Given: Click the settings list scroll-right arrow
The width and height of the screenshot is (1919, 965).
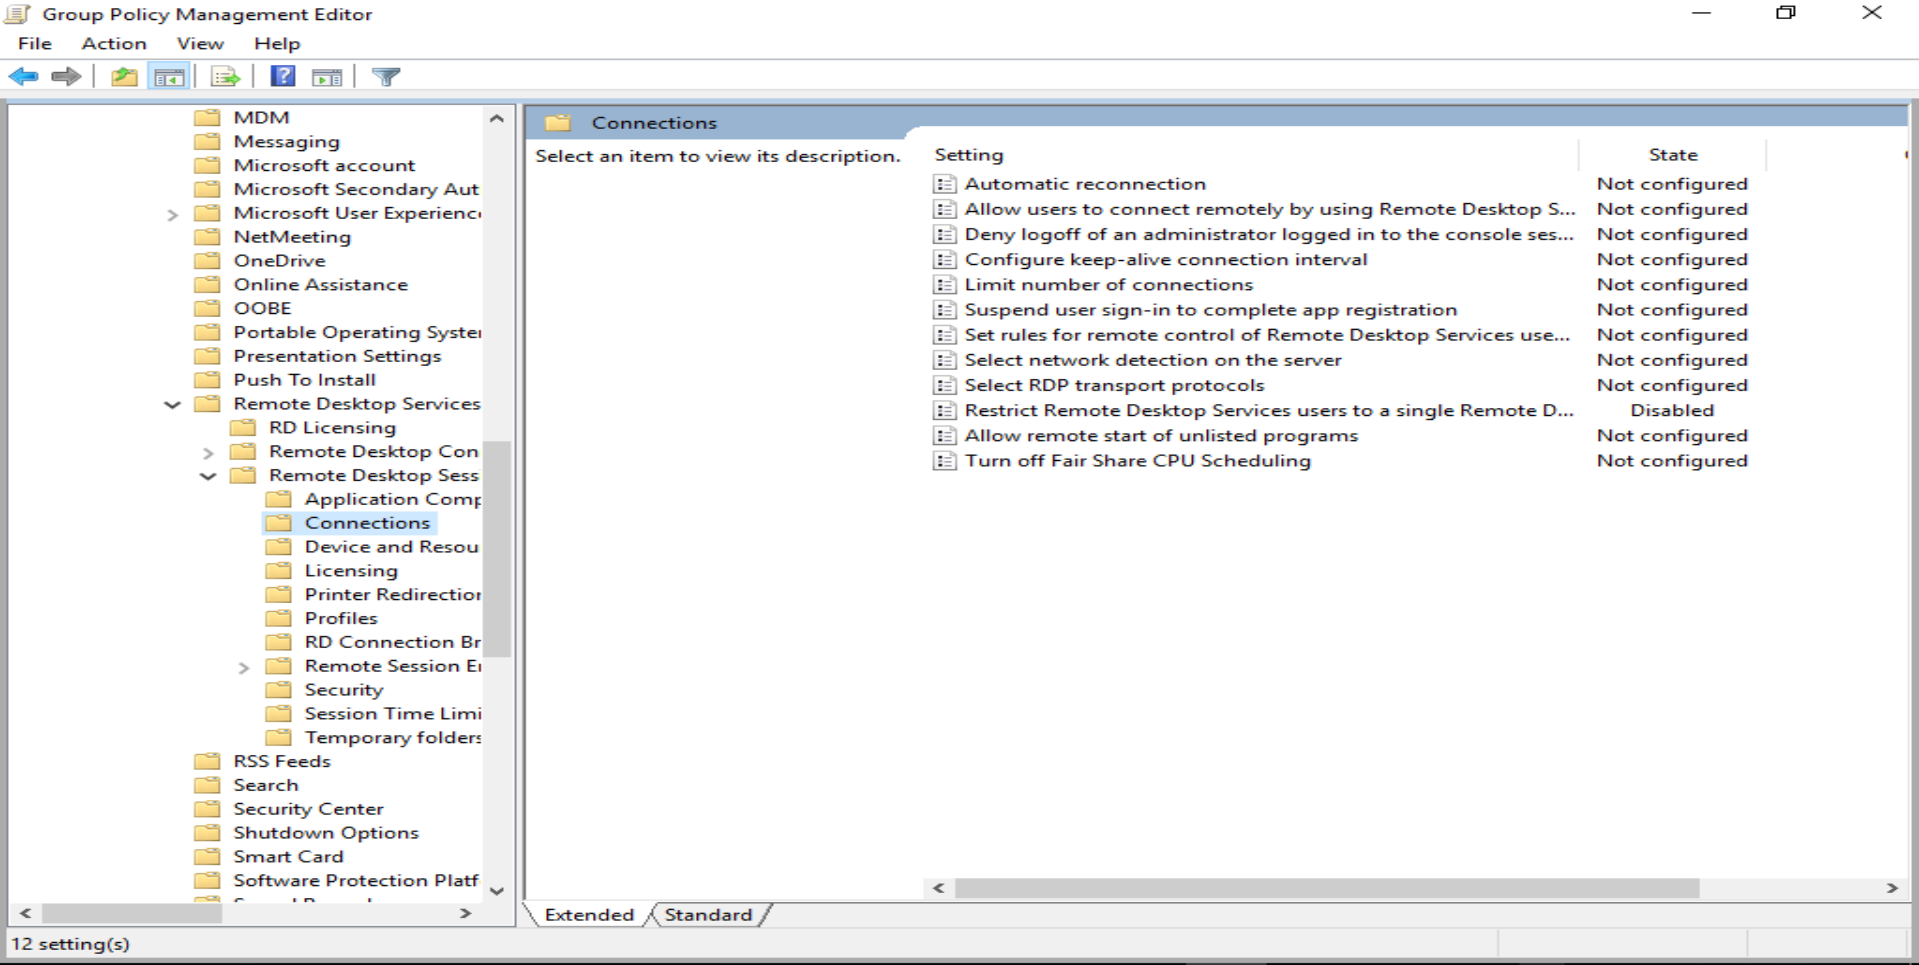Looking at the screenshot, I should [1892, 888].
